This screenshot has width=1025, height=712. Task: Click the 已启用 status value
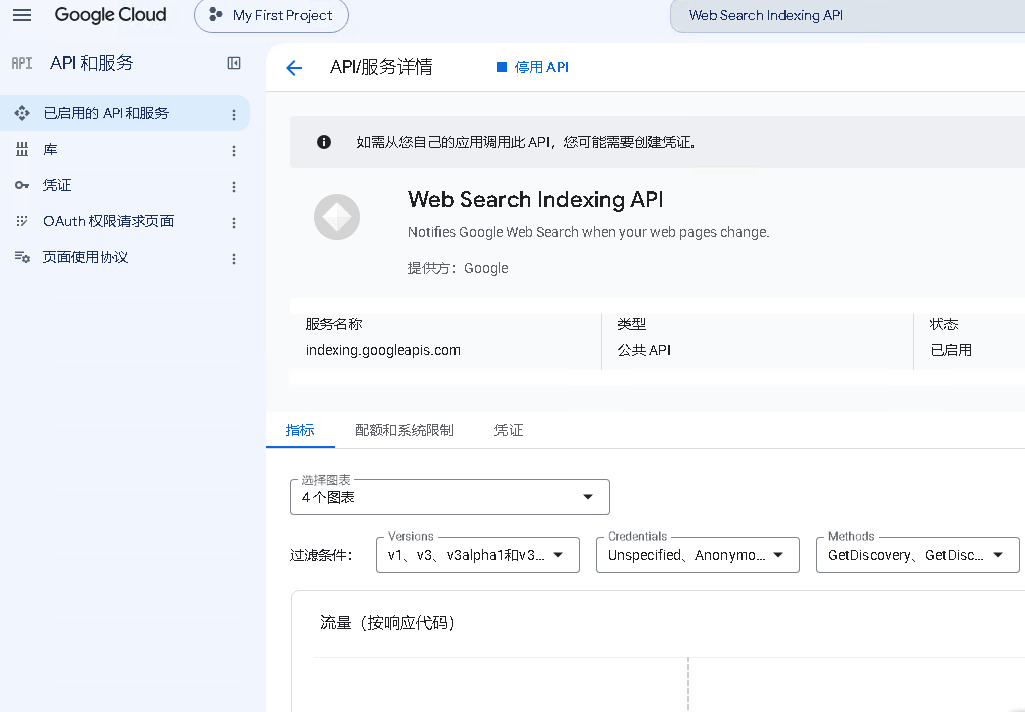pyautogui.click(x=951, y=350)
